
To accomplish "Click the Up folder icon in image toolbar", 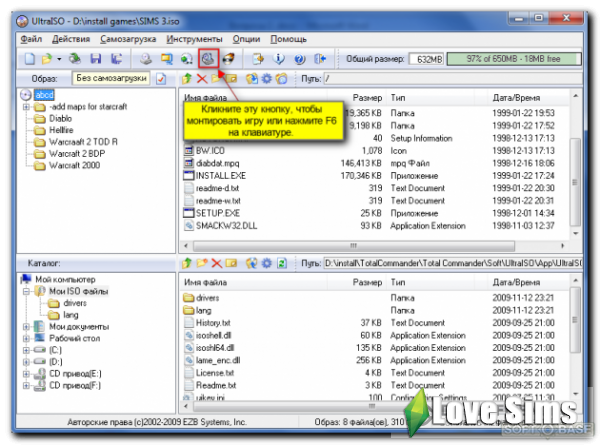I will pos(187,78).
